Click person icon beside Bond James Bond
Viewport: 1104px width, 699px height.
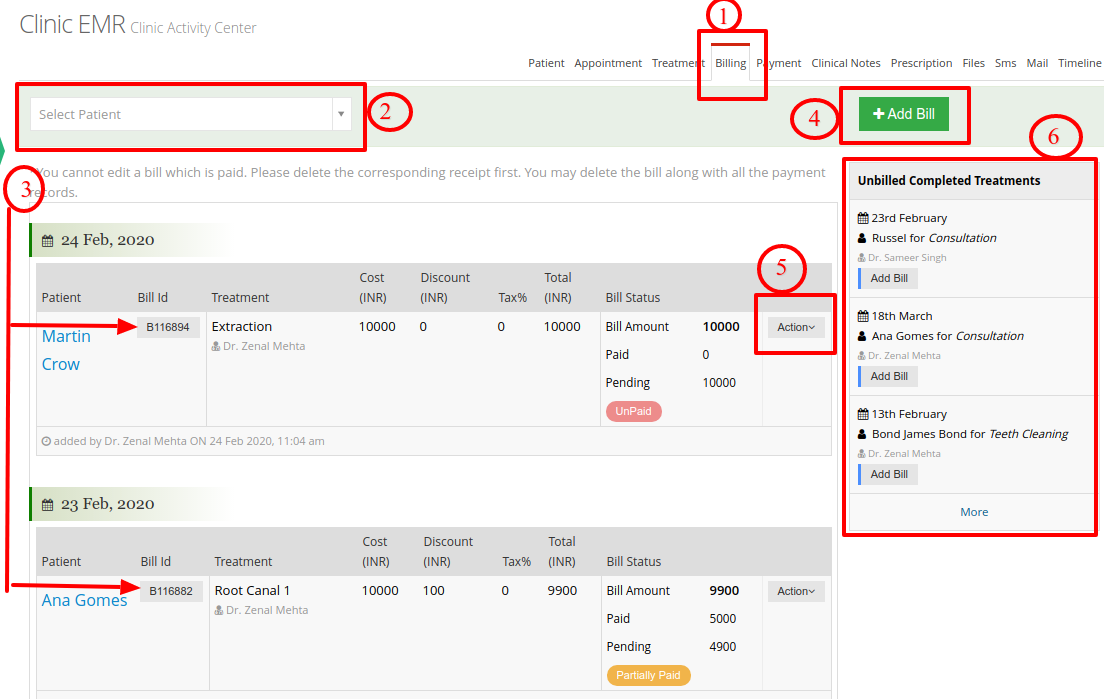click(862, 434)
